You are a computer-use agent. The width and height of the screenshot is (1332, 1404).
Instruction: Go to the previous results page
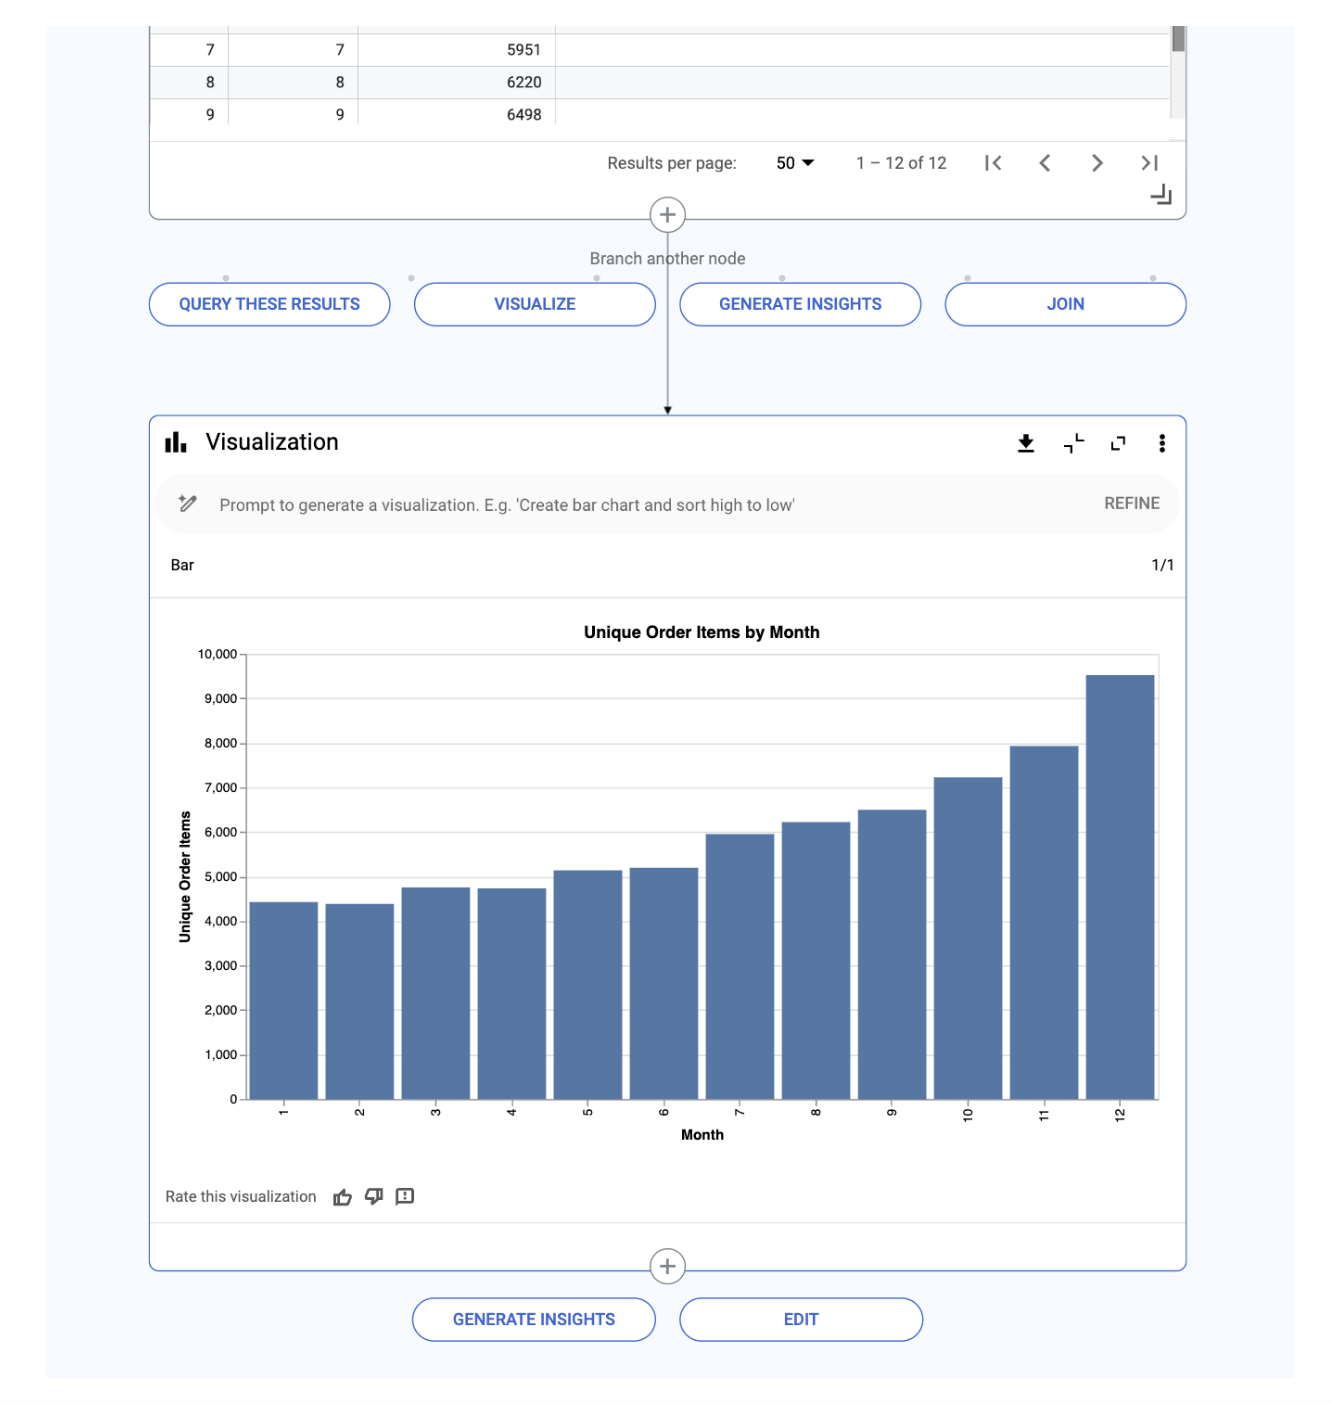tap(1044, 163)
